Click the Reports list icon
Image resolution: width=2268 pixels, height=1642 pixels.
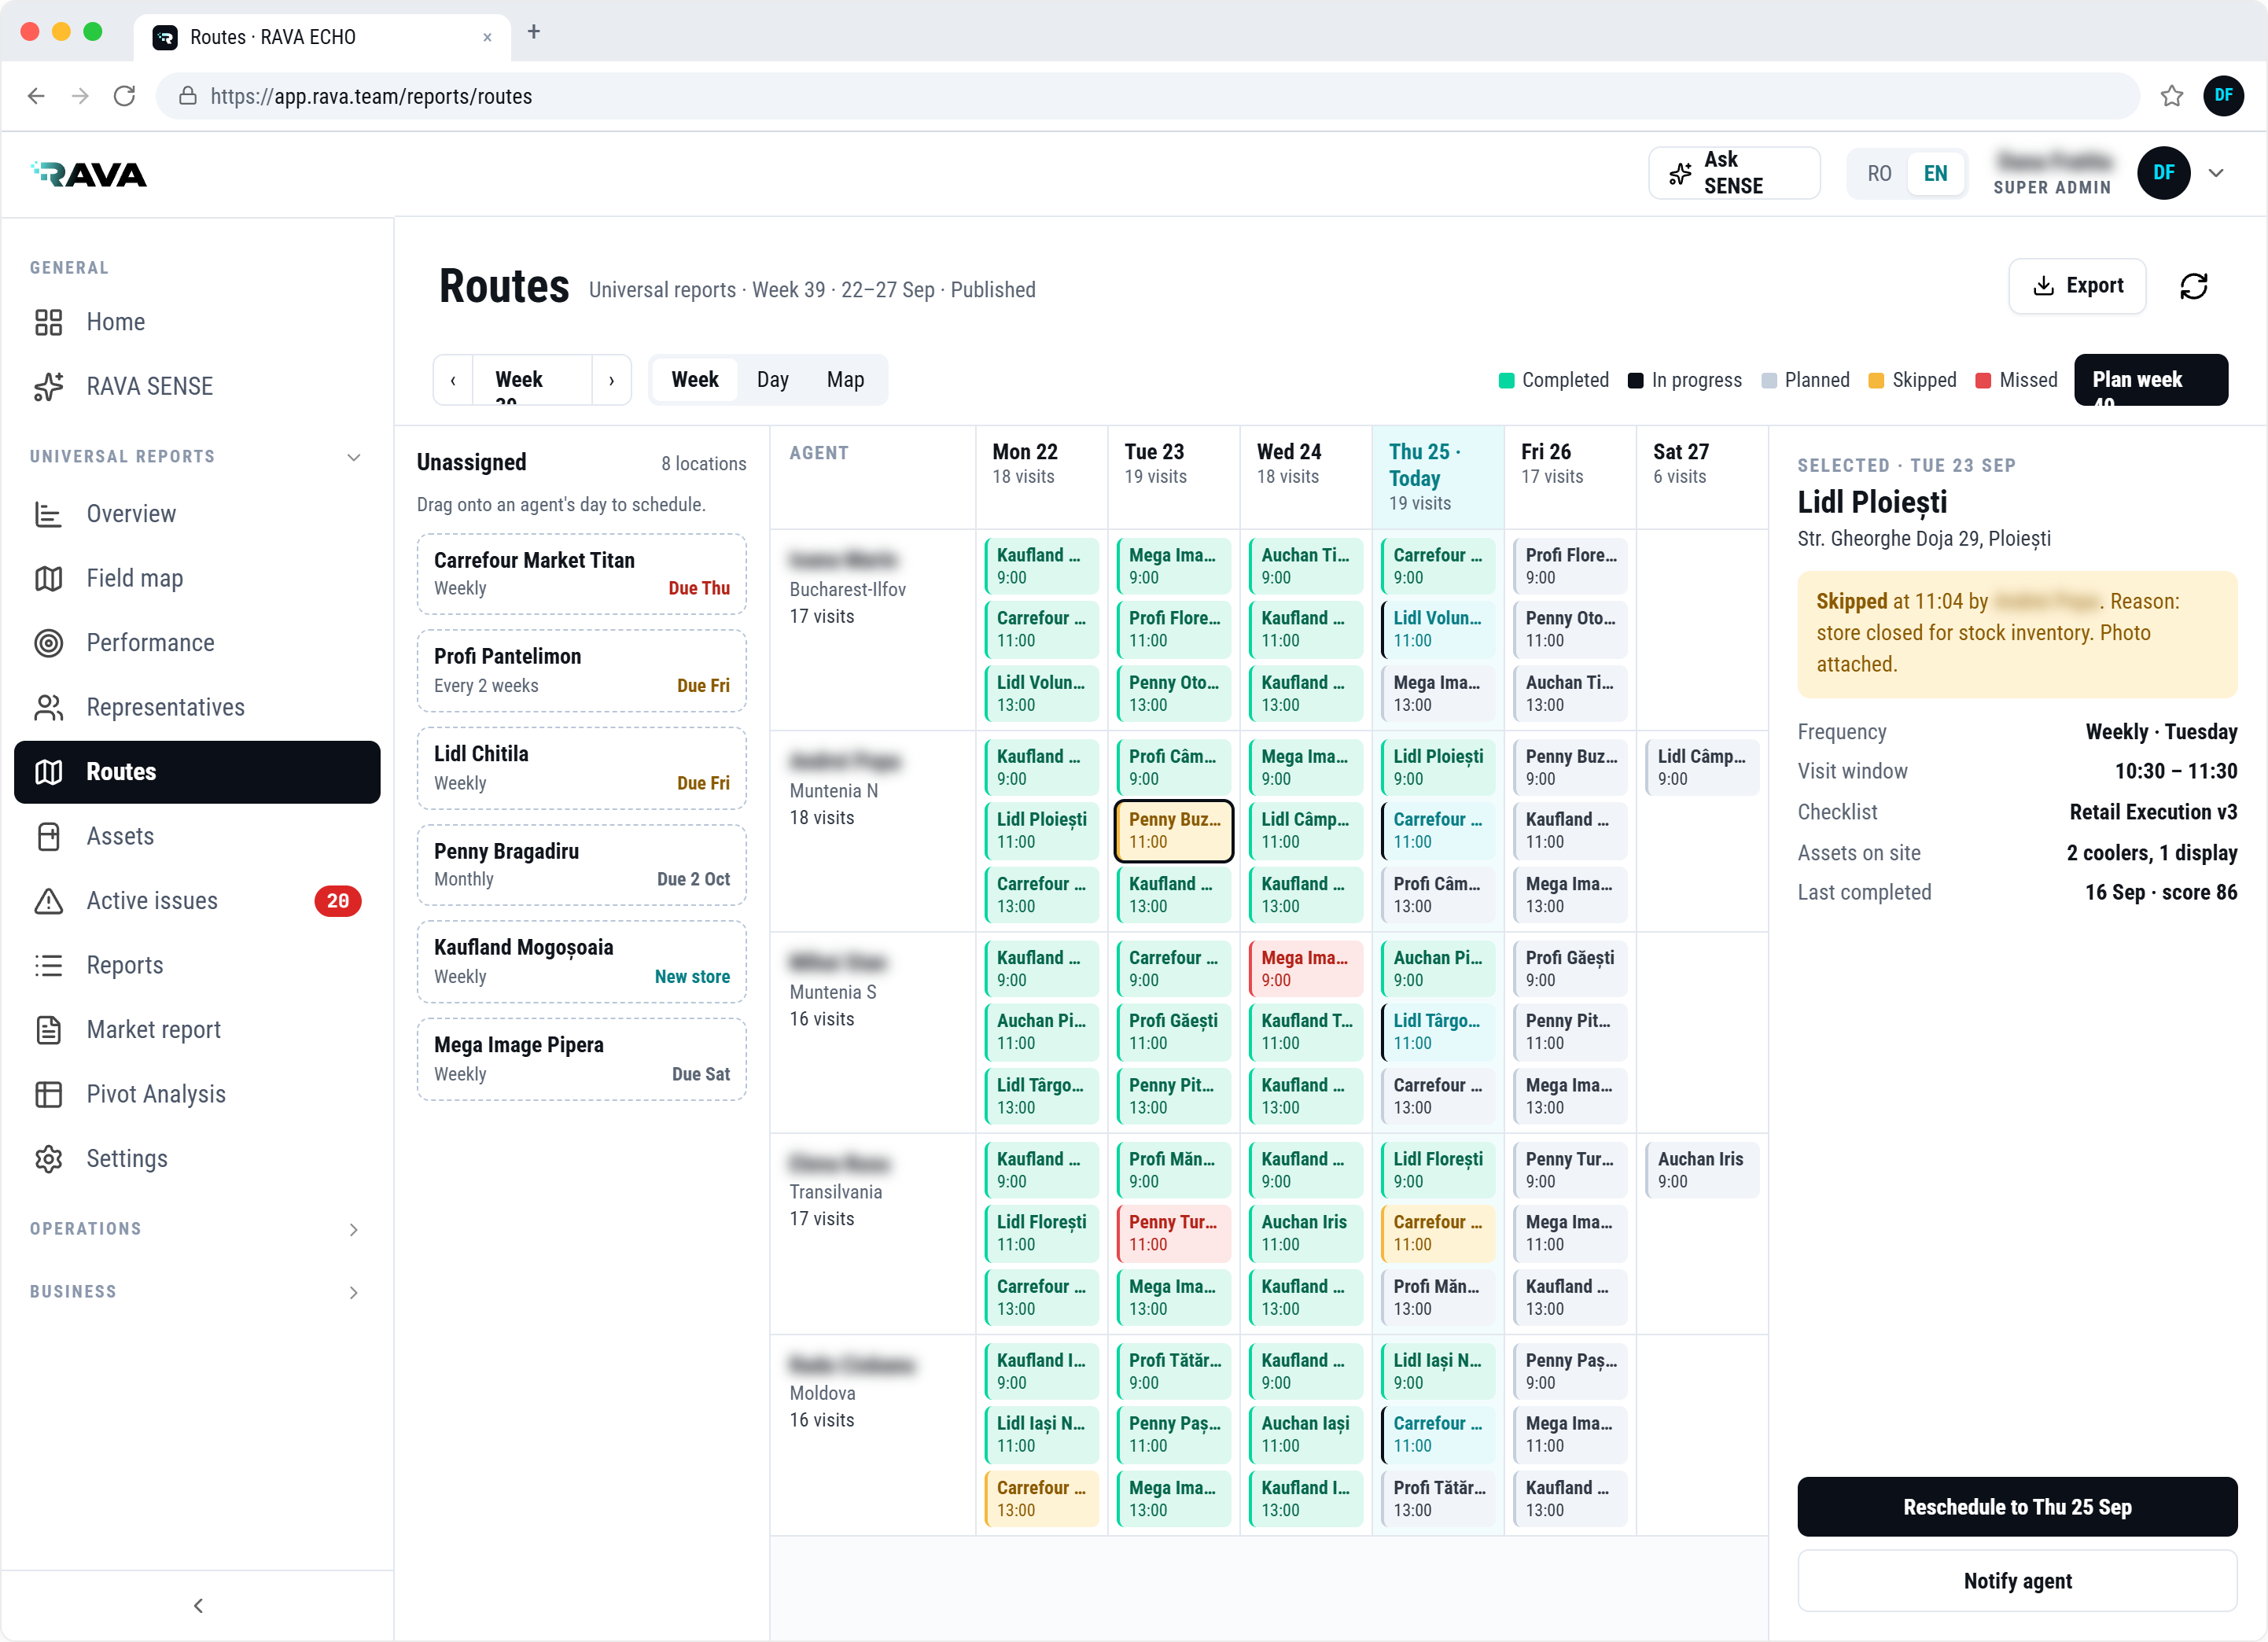tap(48, 965)
